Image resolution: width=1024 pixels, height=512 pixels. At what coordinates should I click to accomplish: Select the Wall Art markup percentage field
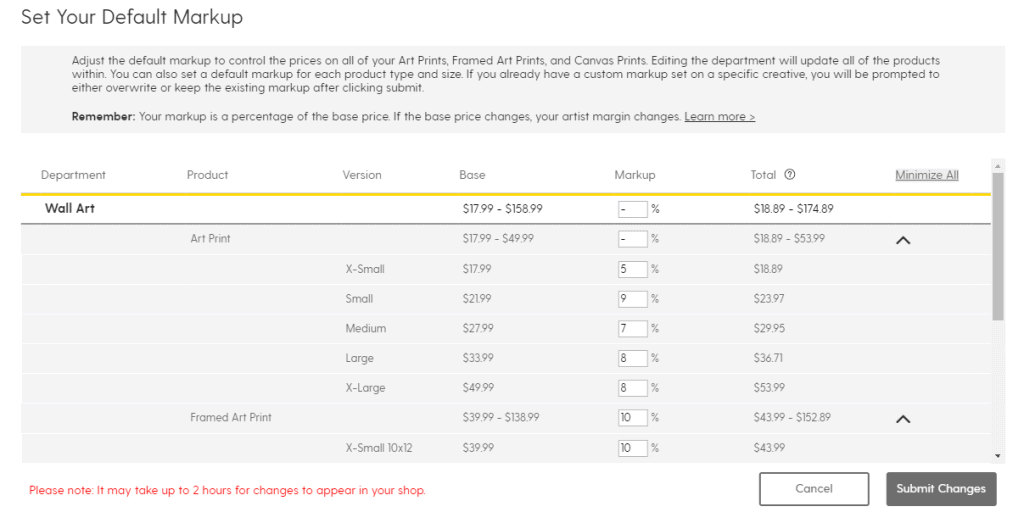(632, 209)
